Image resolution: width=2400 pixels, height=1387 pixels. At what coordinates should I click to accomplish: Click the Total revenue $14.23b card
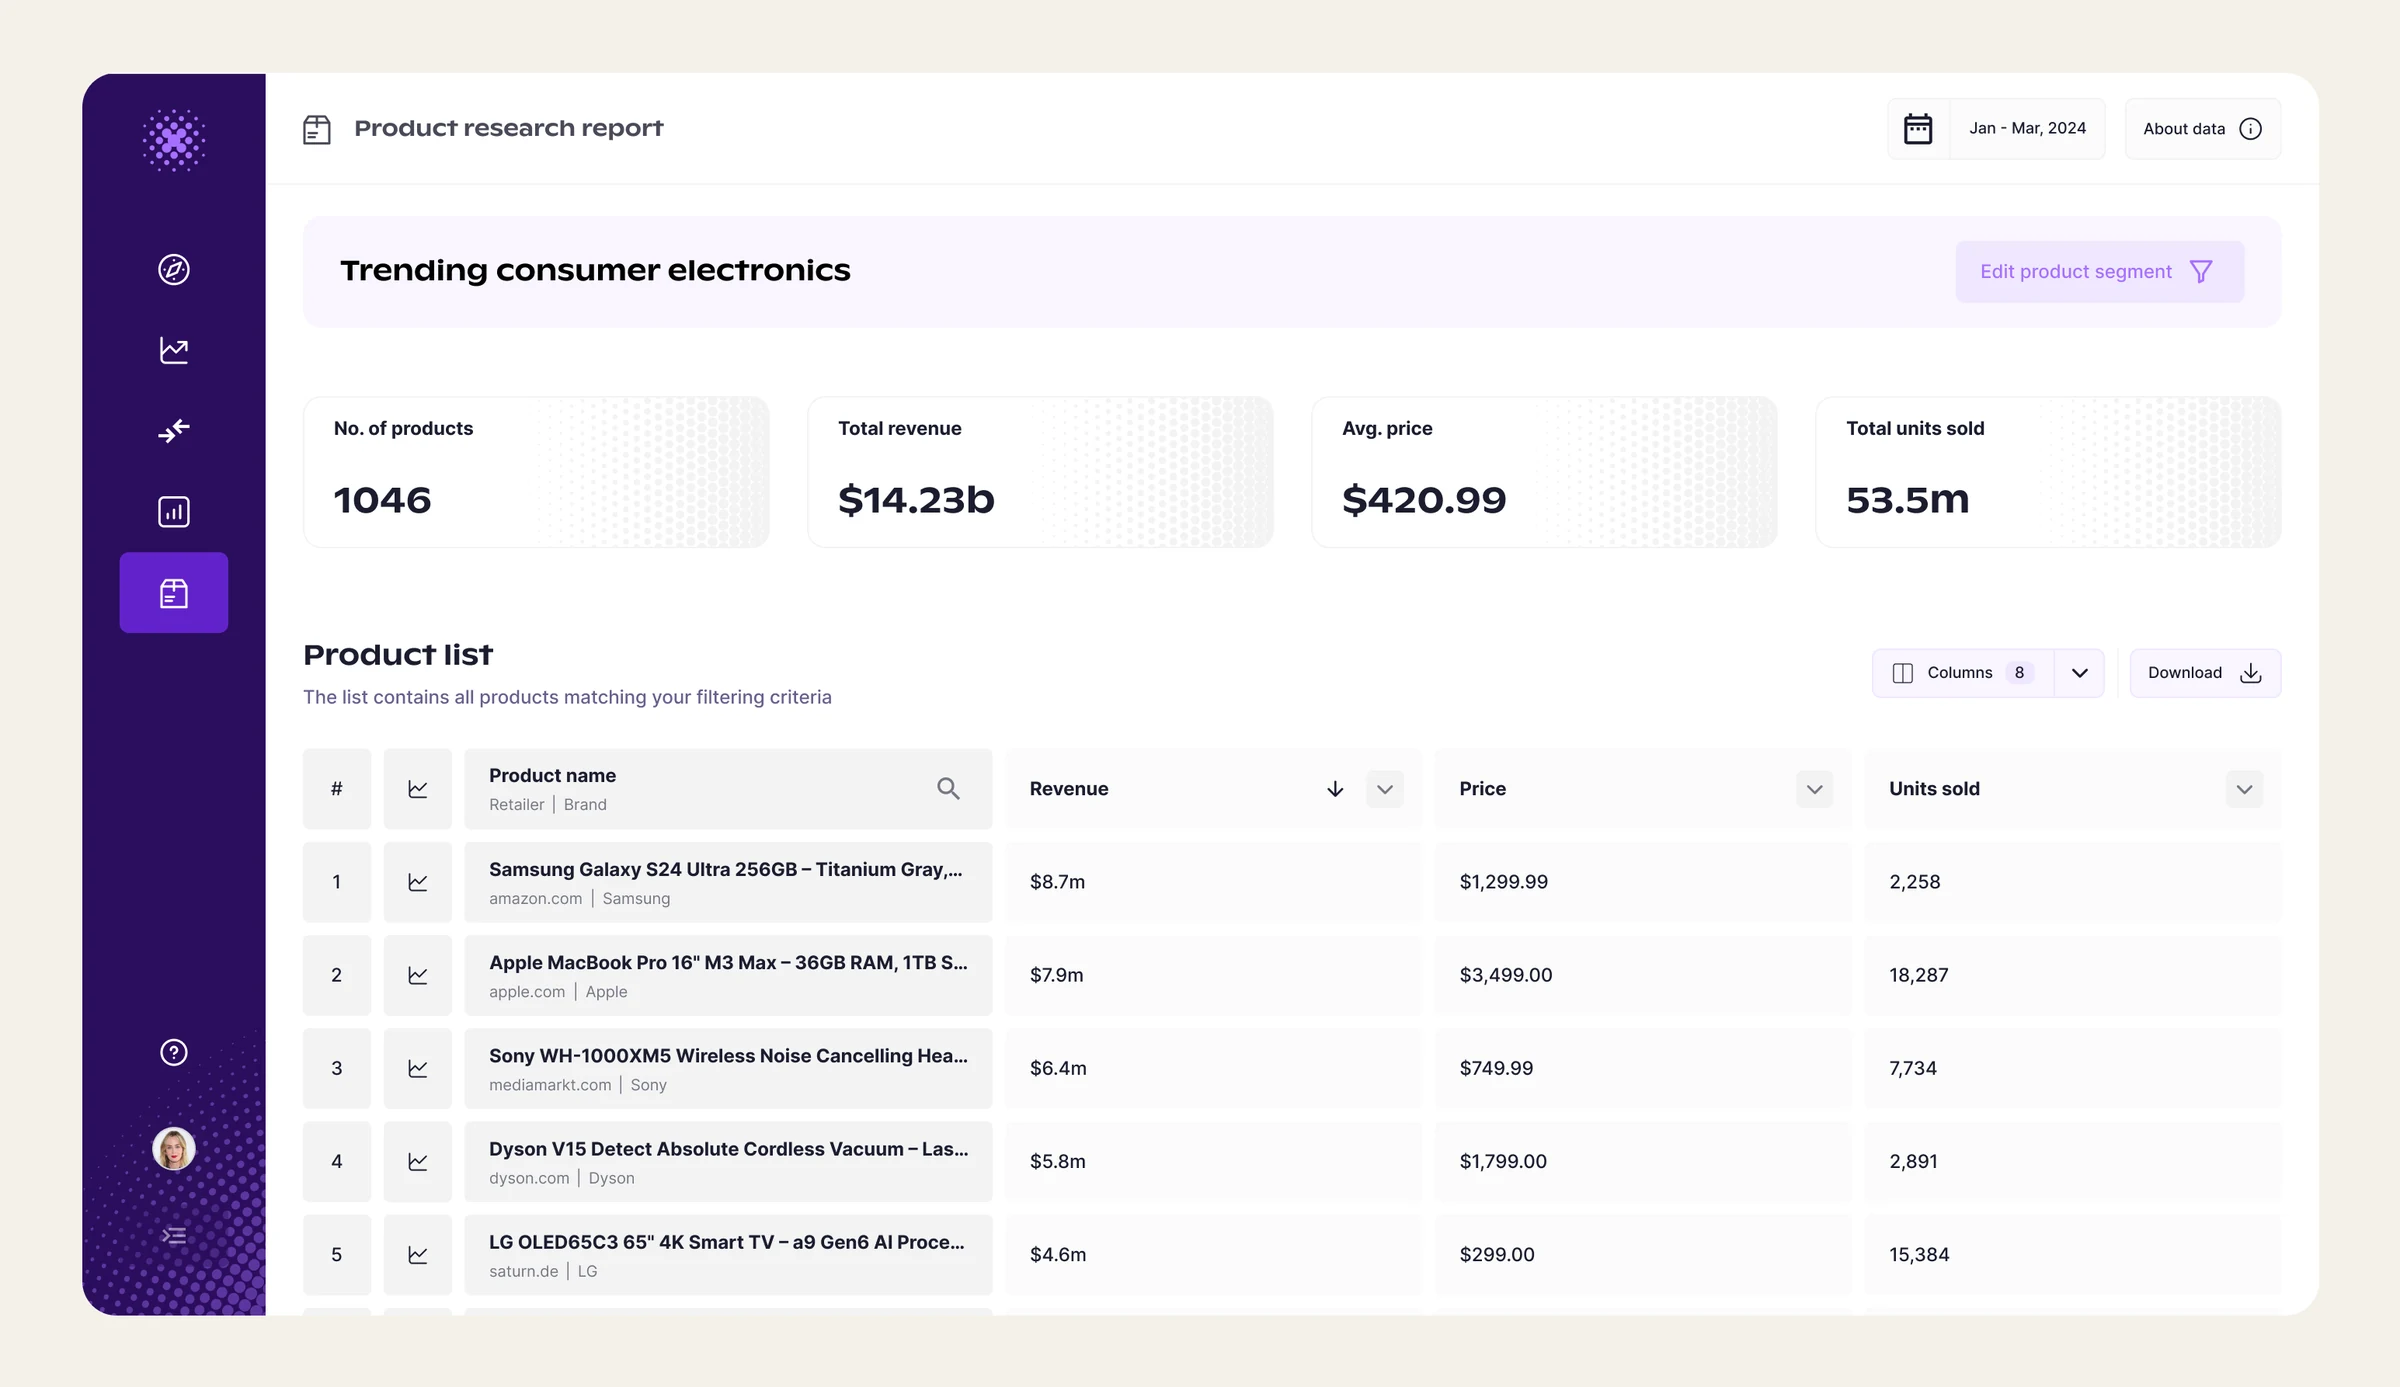point(1040,472)
